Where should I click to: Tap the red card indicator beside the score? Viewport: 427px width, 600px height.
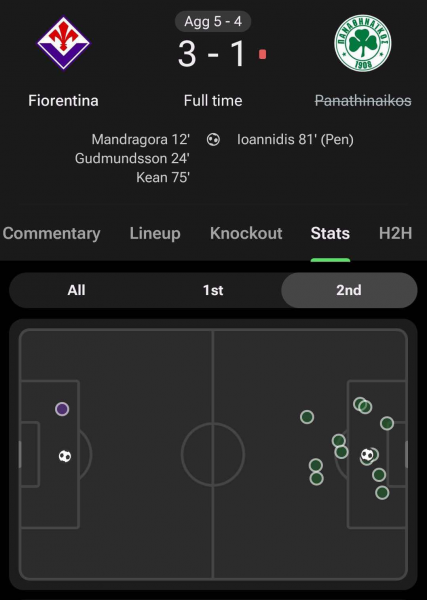262,54
